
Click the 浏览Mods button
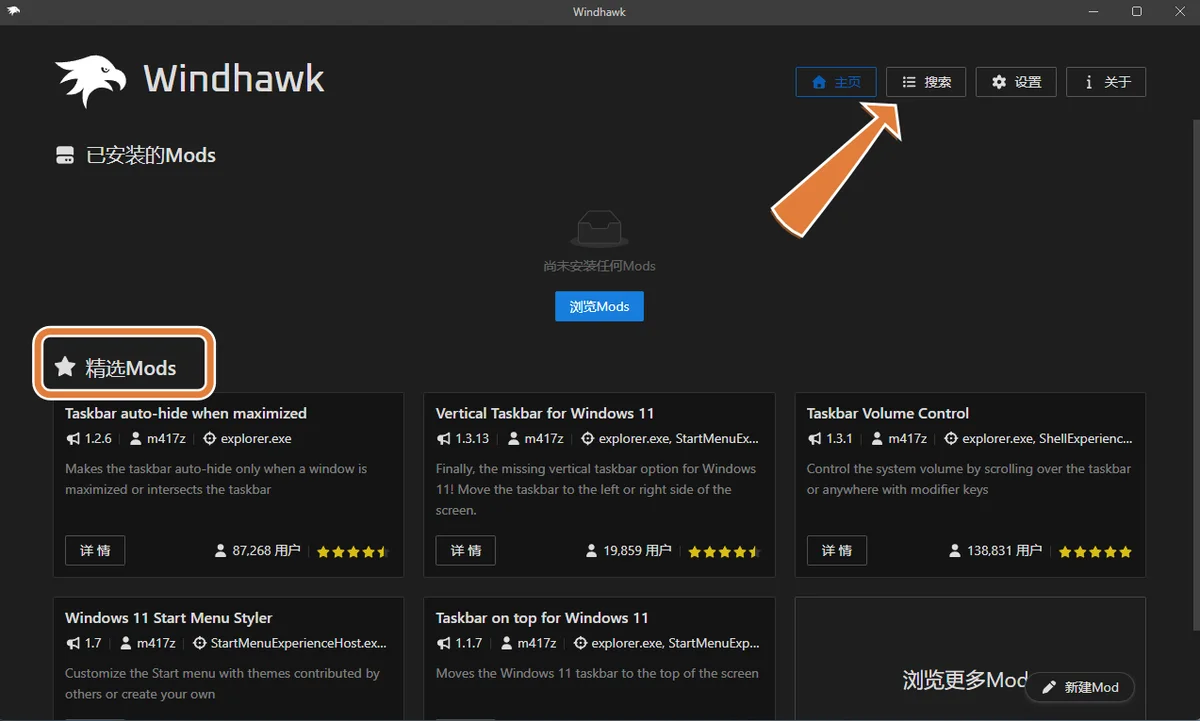click(x=599, y=306)
